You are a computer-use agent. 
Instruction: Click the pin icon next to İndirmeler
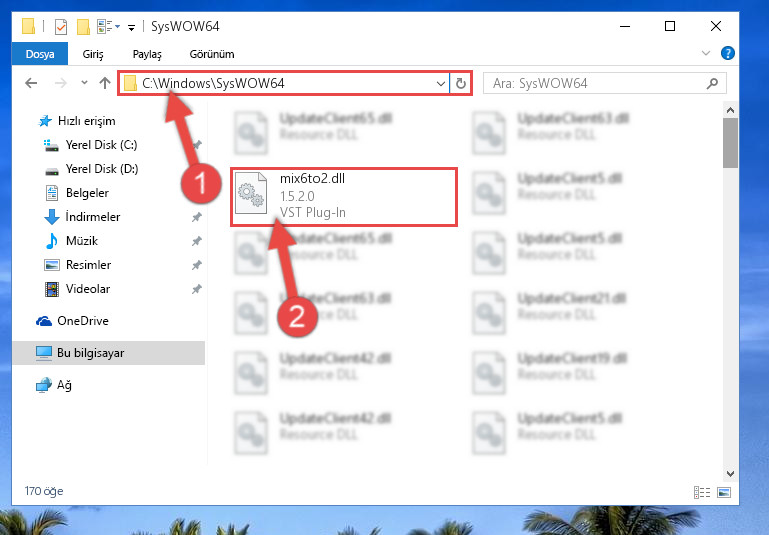pos(197,217)
